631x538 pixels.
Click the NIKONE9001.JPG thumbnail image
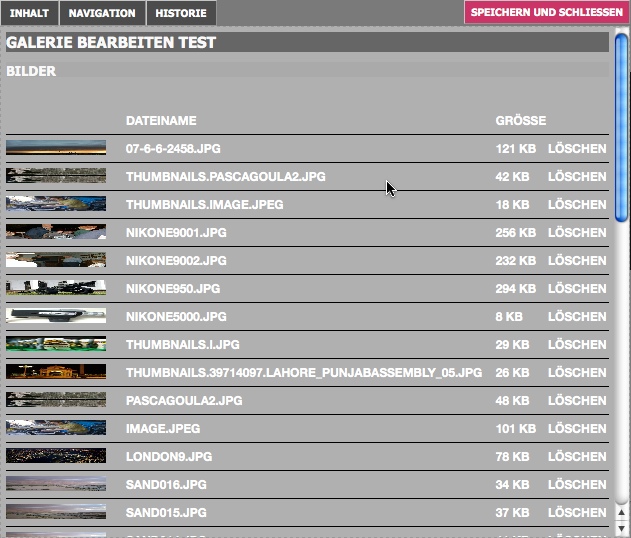pos(56,232)
